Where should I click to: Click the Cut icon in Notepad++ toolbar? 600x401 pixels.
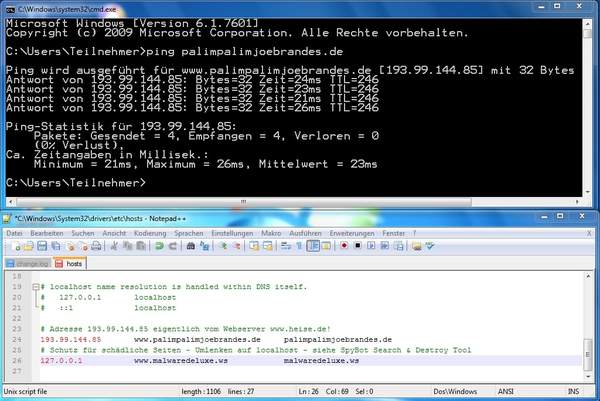(115, 245)
